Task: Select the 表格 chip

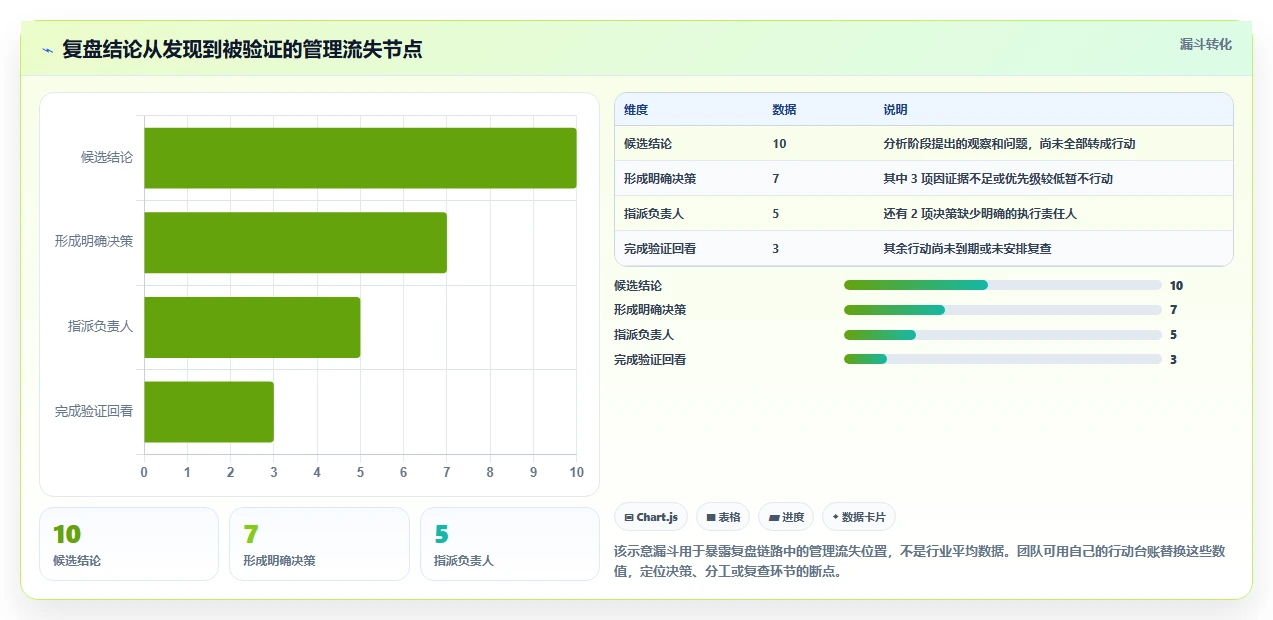Action: (x=723, y=517)
